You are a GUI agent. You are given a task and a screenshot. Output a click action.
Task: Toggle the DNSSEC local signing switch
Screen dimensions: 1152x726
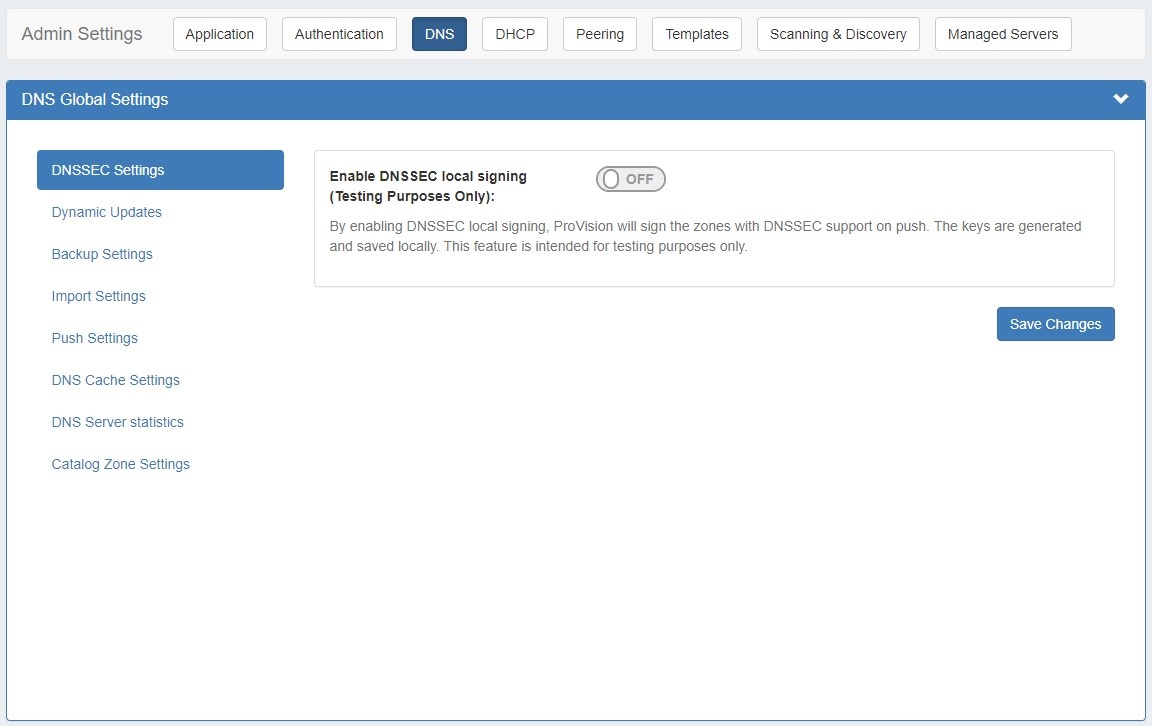(x=630, y=179)
